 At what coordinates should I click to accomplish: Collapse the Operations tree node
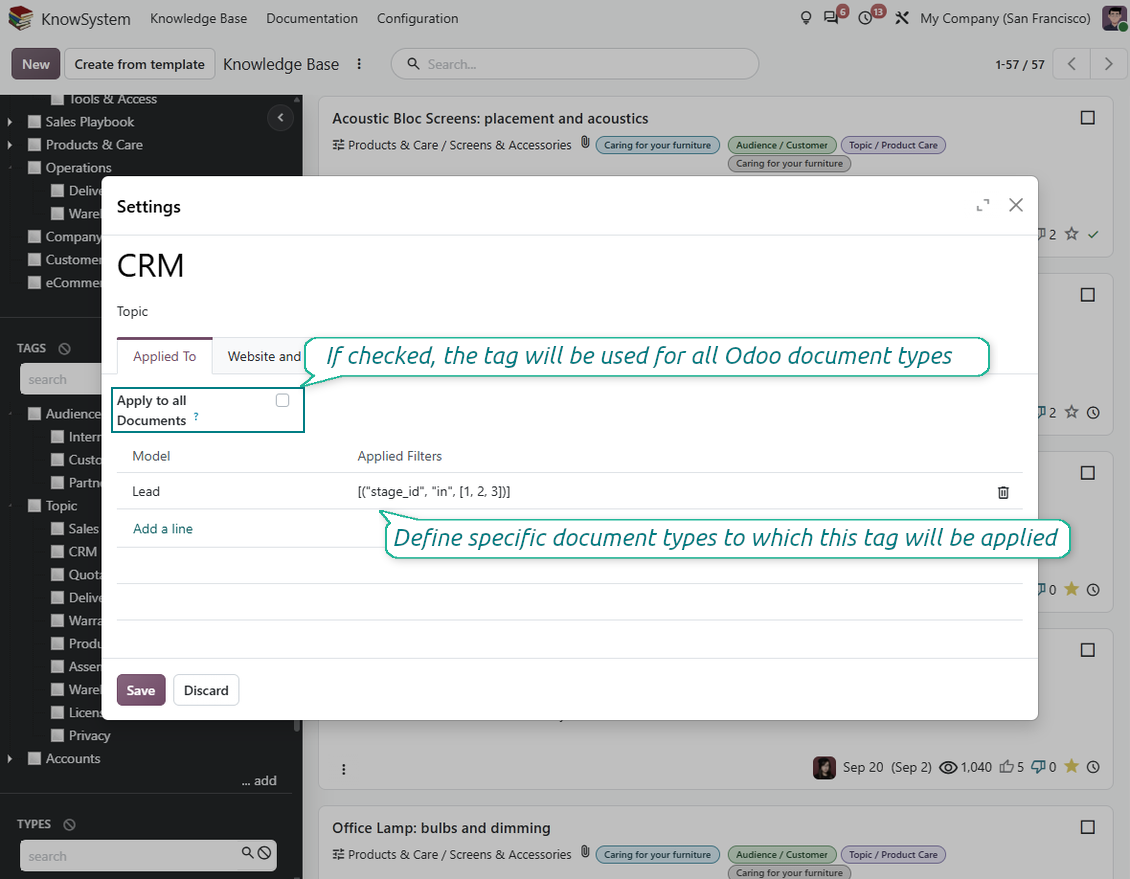coord(10,168)
